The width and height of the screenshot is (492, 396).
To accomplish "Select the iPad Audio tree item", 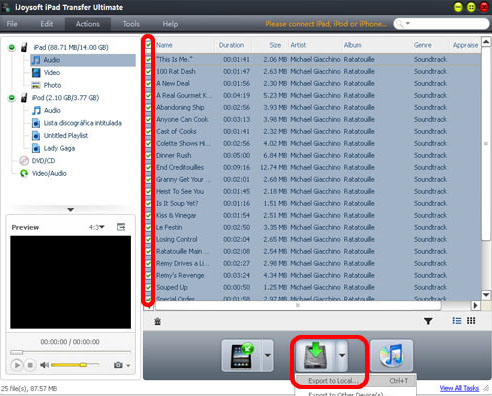I will coord(83,60).
